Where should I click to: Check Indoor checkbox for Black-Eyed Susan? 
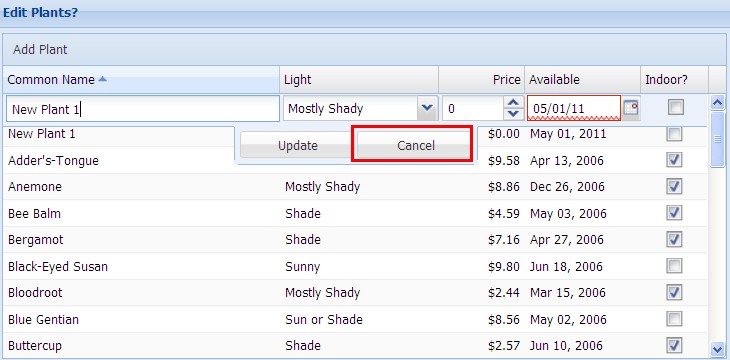675,266
